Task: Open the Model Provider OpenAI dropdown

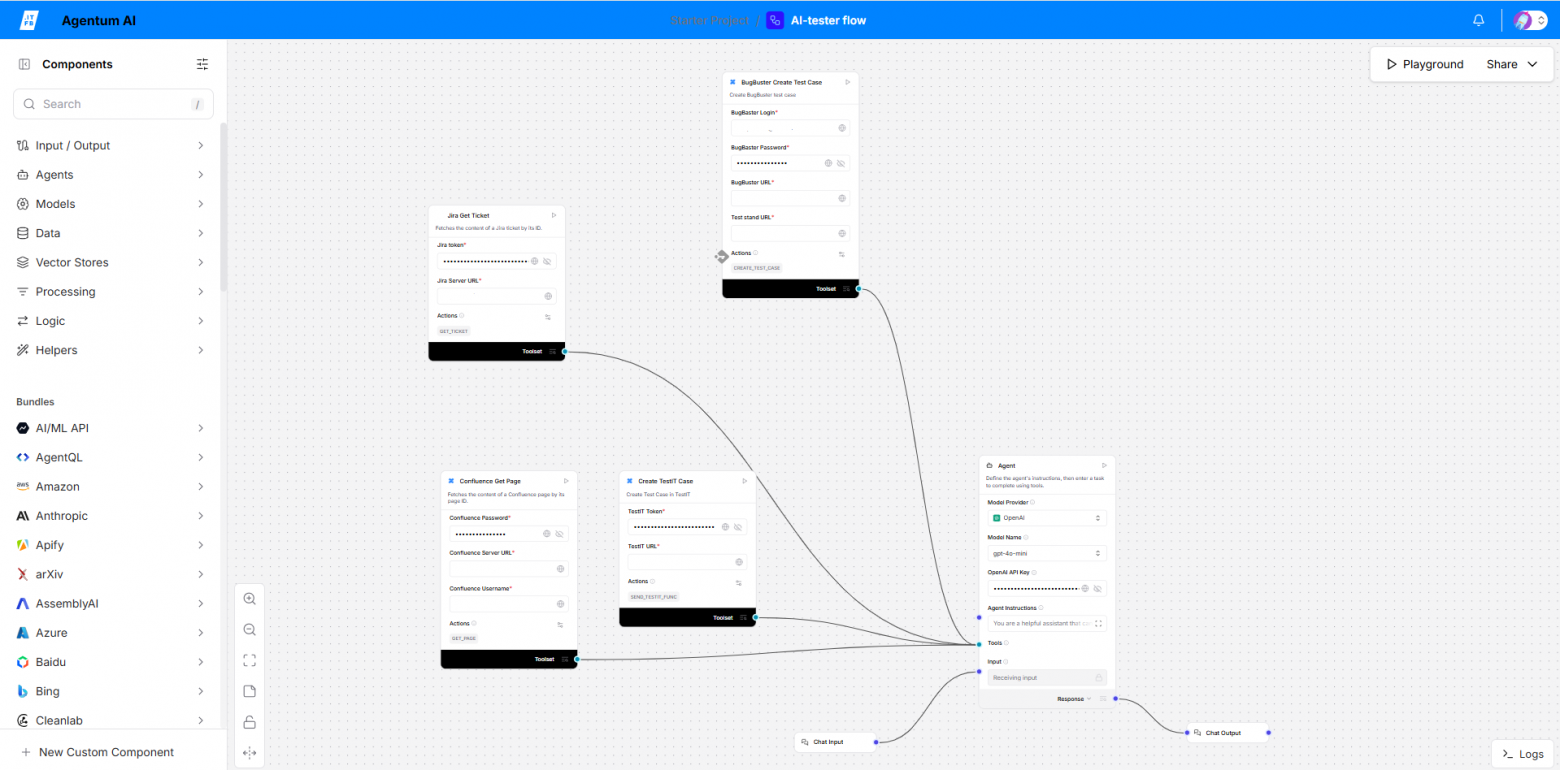Action: pos(1047,518)
